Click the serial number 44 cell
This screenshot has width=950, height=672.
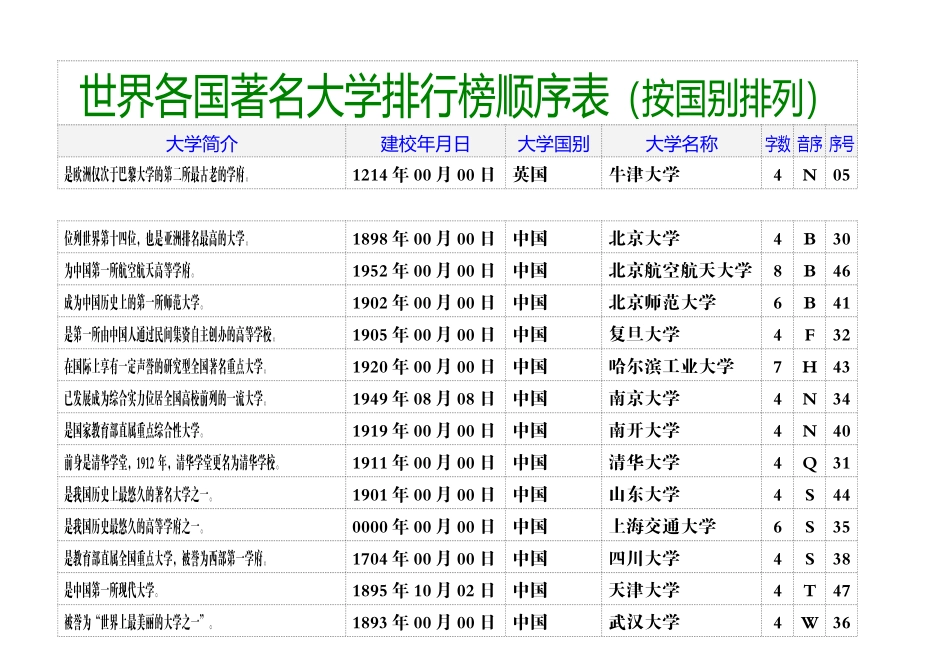coord(842,495)
